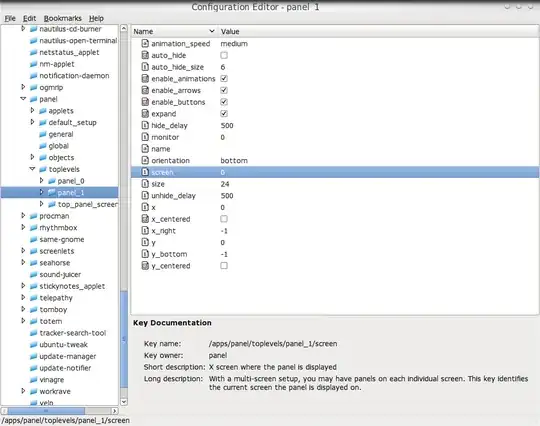
Task: Uncheck the enable_buttons checkbox
Action: (x=224, y=102)
